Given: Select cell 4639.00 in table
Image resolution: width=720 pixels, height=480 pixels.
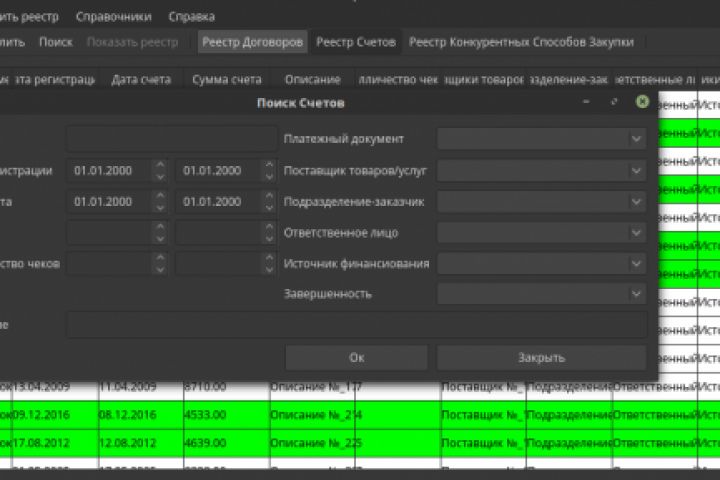Looking at the screenshot, I should coord(227,443).
